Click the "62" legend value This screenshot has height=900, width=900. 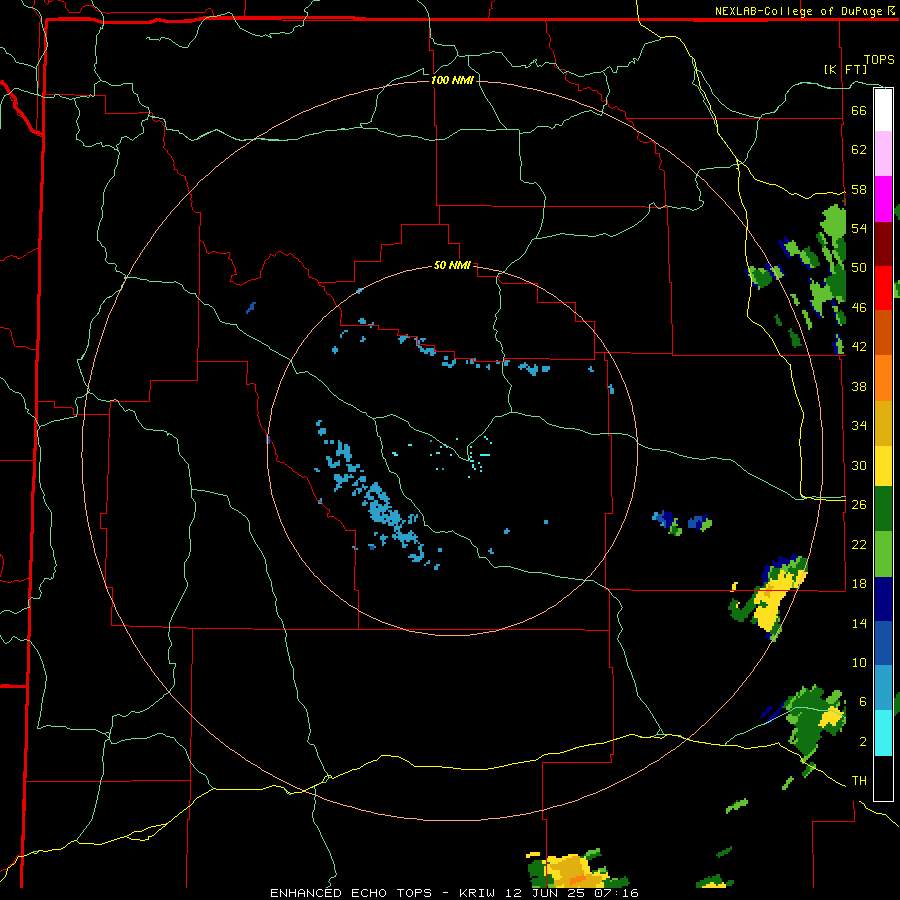point(859,150)
